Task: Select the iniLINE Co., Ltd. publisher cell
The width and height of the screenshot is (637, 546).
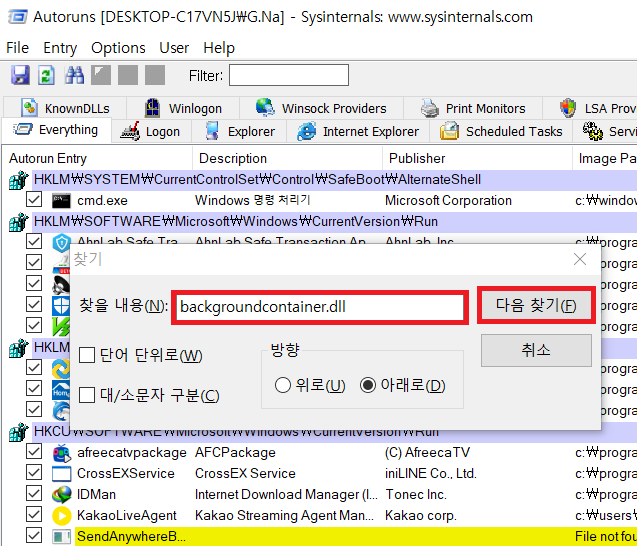Action: point(431,474)
